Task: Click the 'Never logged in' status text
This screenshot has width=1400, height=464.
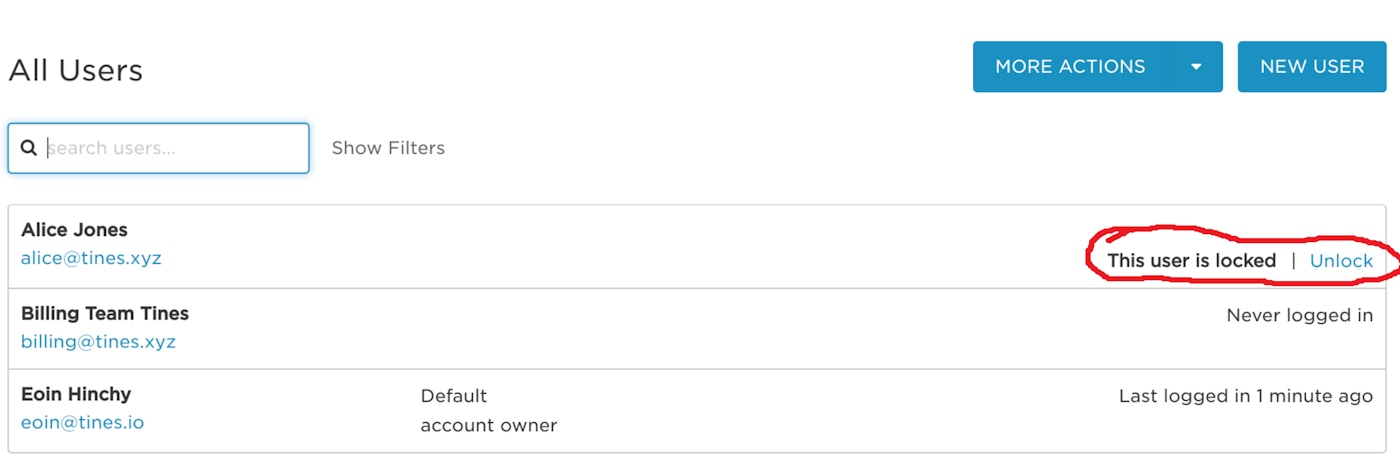Action: 1299,316
